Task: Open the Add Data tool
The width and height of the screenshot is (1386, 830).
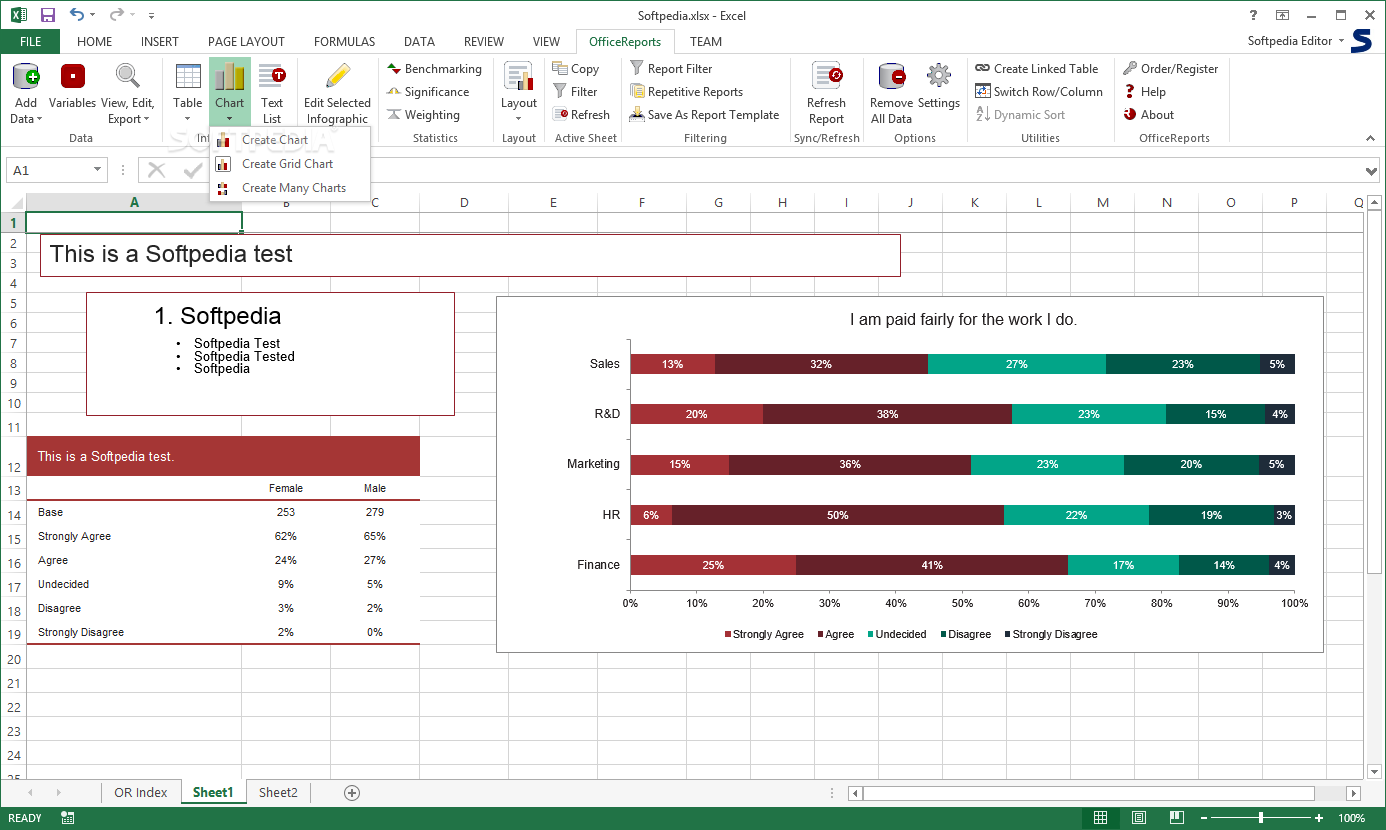Action: coord(26,93)
